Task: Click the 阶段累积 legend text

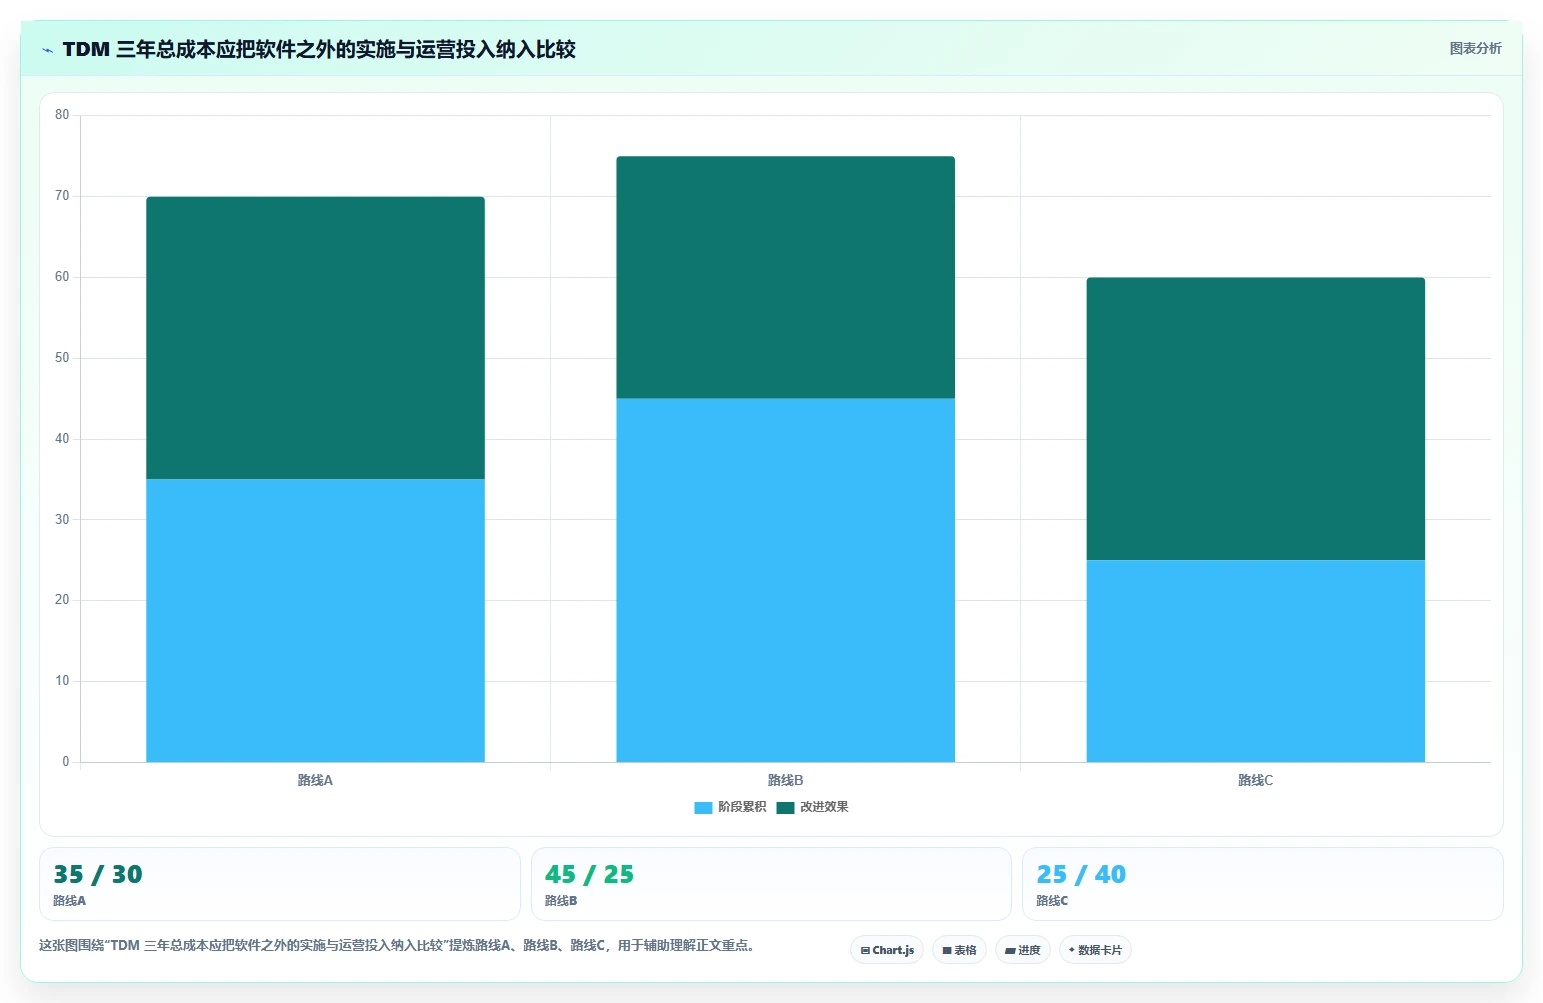Action: tap(742, 807)
